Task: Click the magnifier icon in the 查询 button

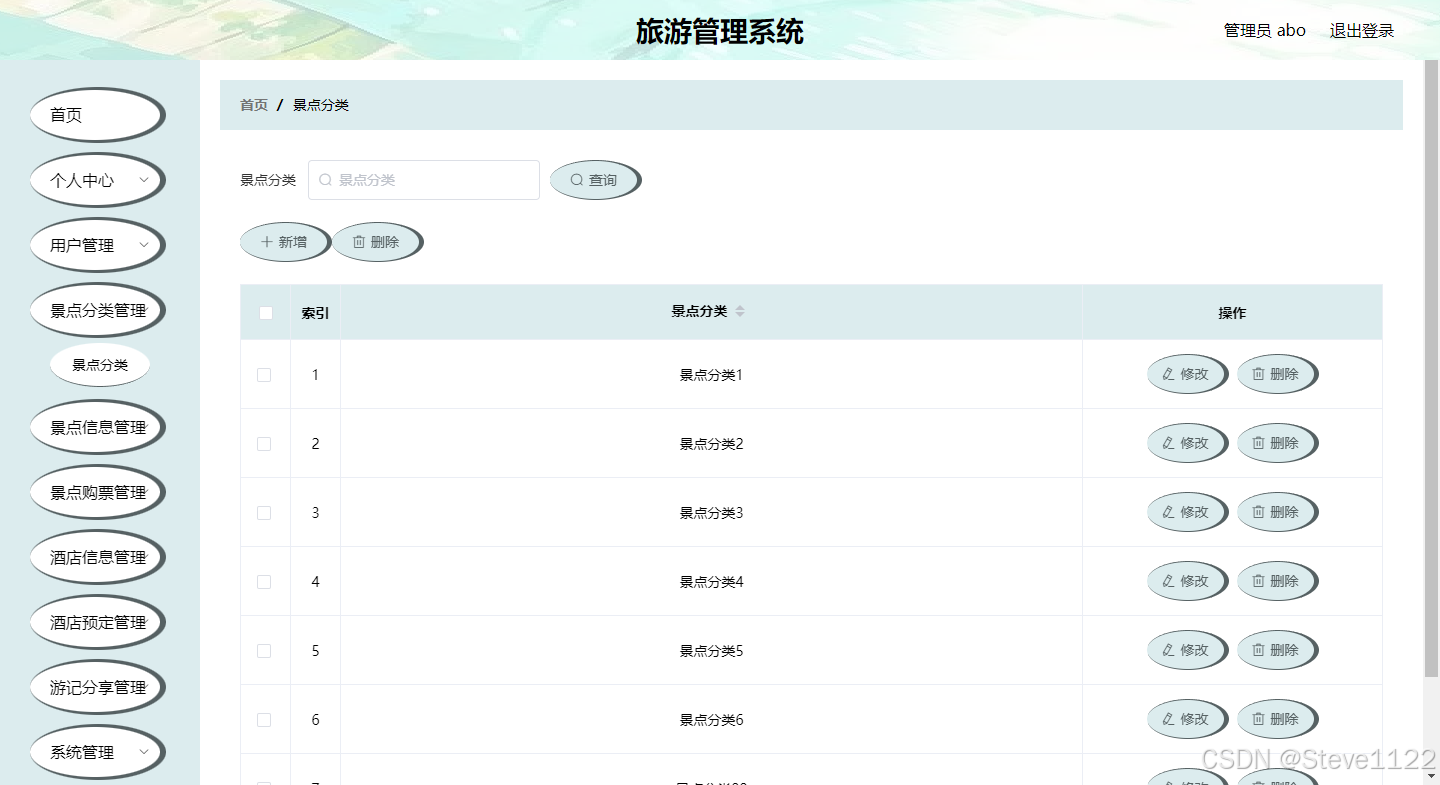Action: tap(576, 180)
